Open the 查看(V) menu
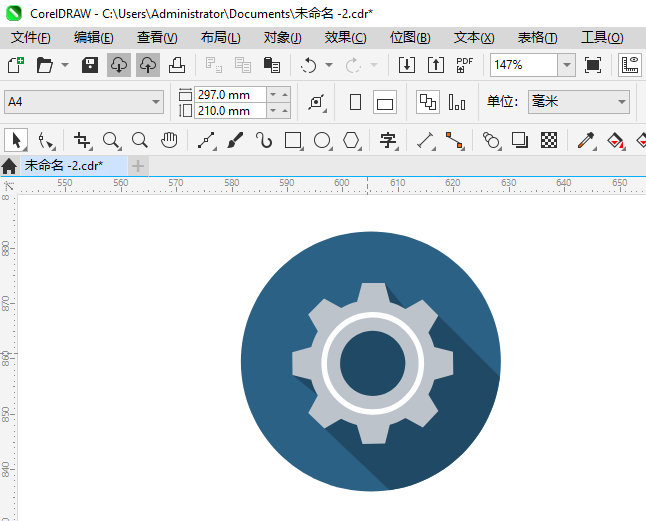Viewport: 646px width, 521px height. click(157, 37)
